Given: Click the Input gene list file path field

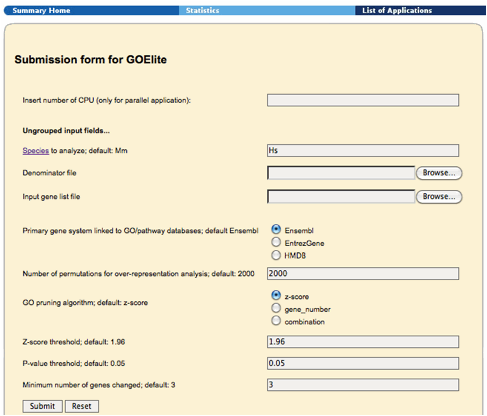Looking at the screenshot, I should [x=341, y=197].
